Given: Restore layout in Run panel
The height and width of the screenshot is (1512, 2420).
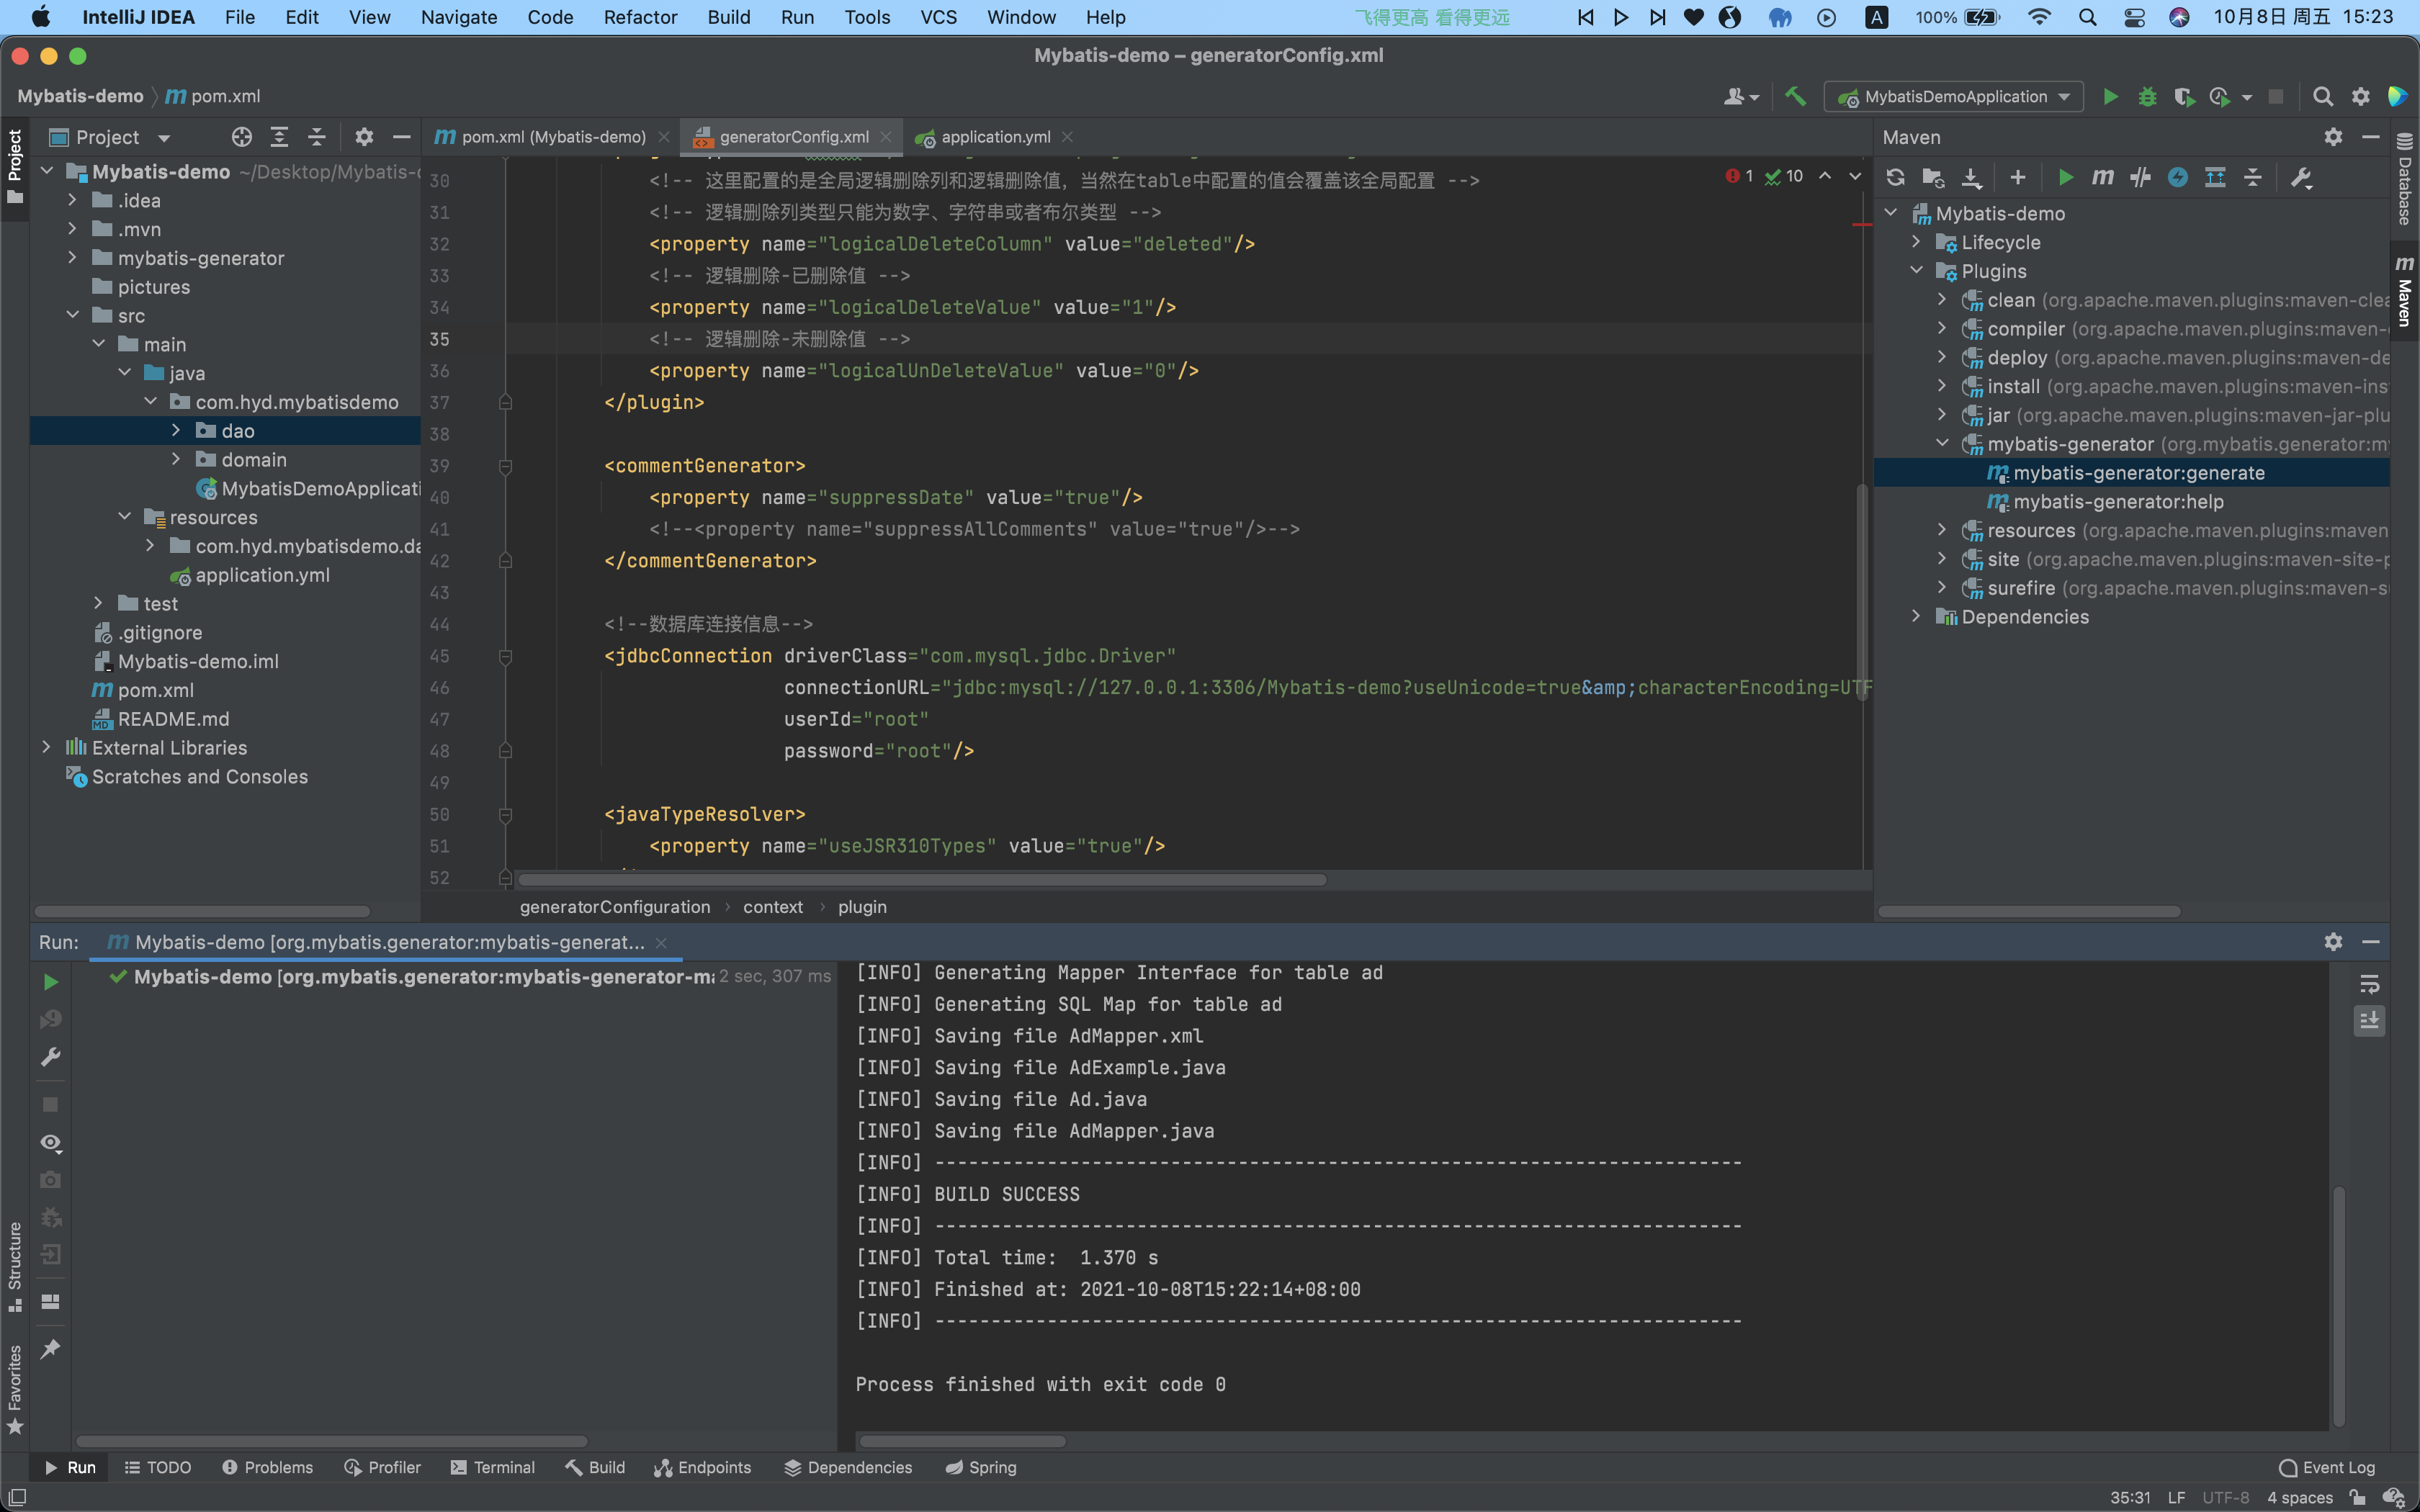Looking at the screenshot, I should pos(50,1301).
